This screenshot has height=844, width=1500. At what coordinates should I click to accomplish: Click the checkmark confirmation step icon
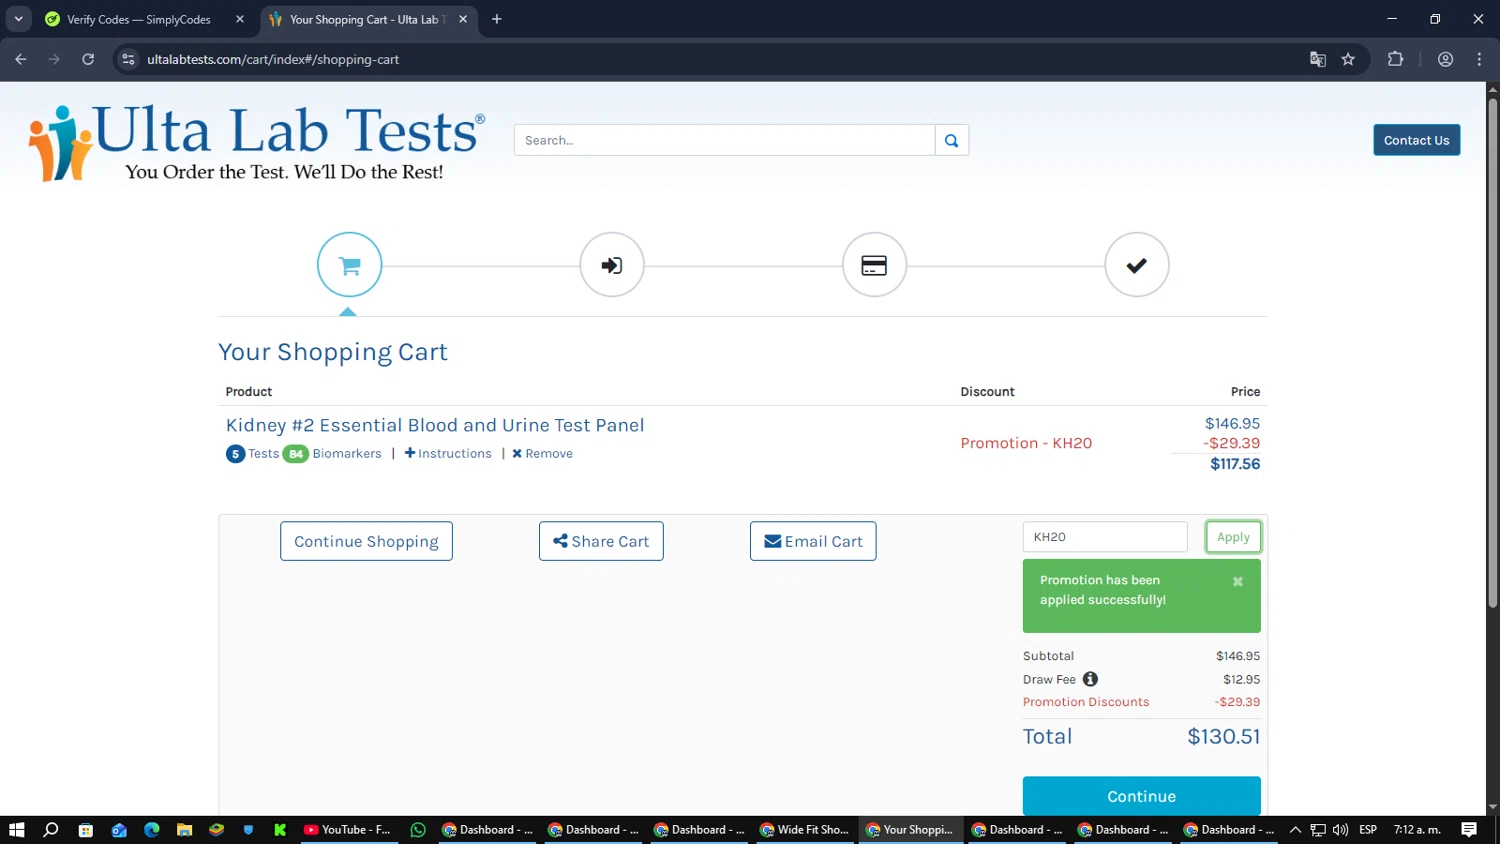click(1137, 265)
